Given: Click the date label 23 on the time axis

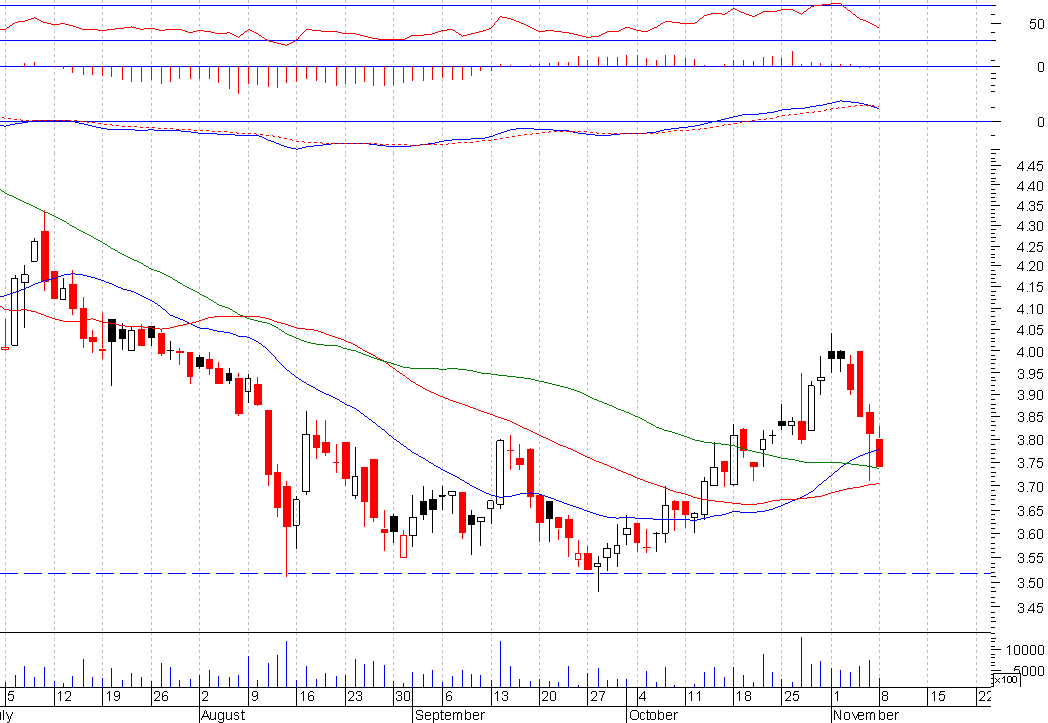Looking at the screenshot, I should (x=354, y=696).
